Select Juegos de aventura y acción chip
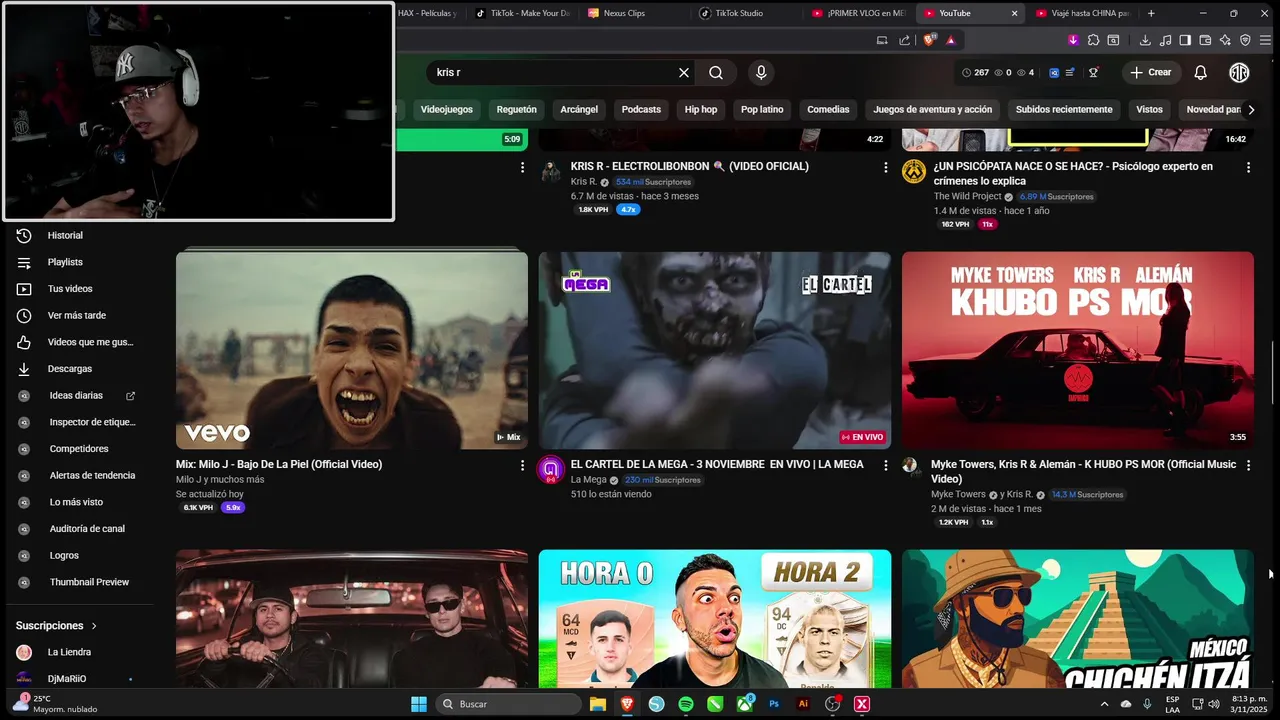The image size is (1280, 720). click(933, 110)
